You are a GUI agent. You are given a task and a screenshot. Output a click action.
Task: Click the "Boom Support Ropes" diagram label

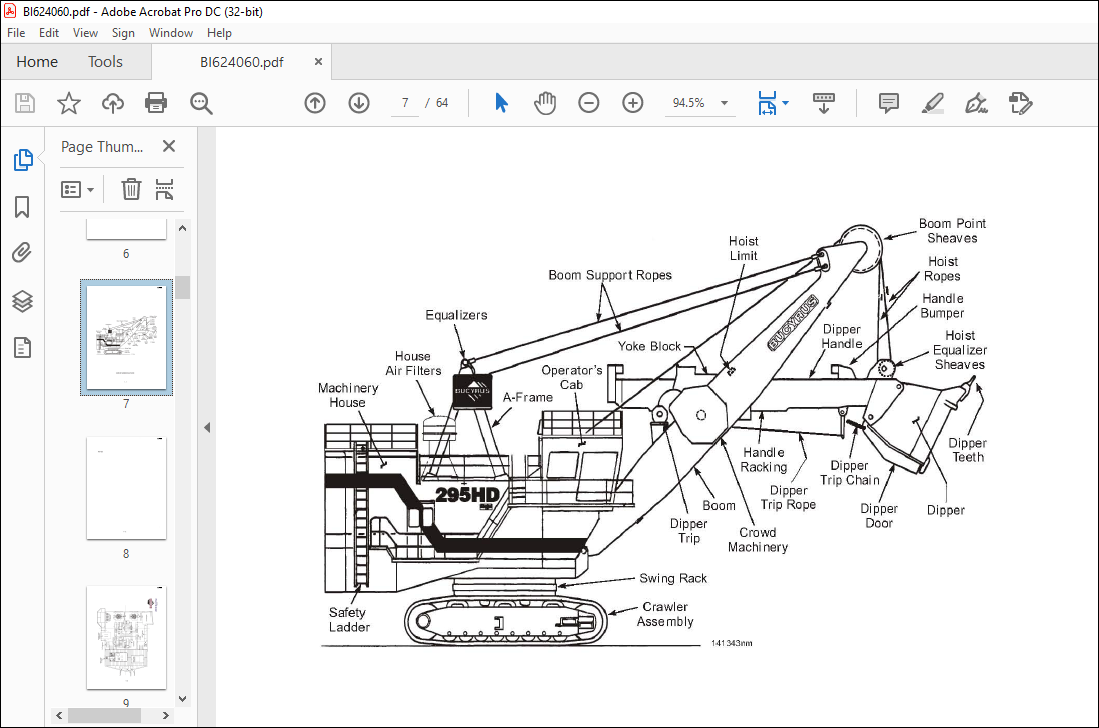click(x=610, y=275)
